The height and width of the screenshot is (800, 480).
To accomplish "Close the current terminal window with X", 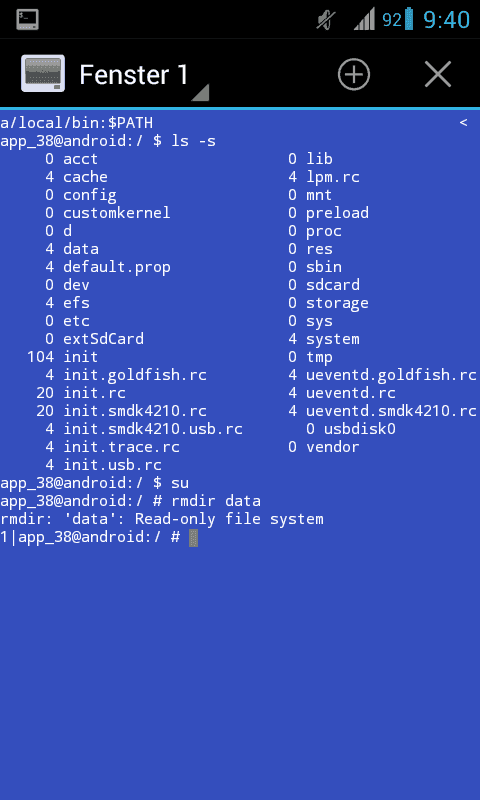I will pyautogui.click(x=438, y=74).
